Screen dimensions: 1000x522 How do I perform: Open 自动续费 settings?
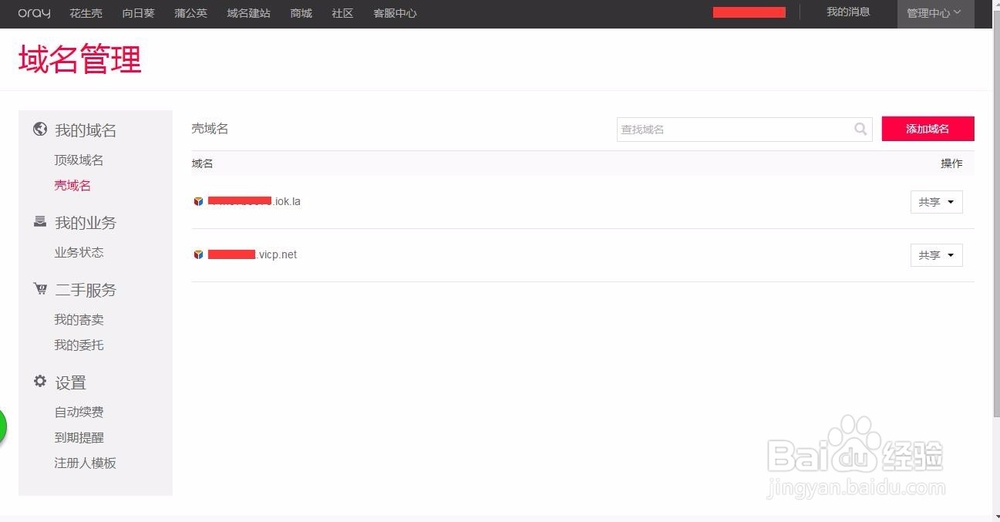(x=78, y=412)
